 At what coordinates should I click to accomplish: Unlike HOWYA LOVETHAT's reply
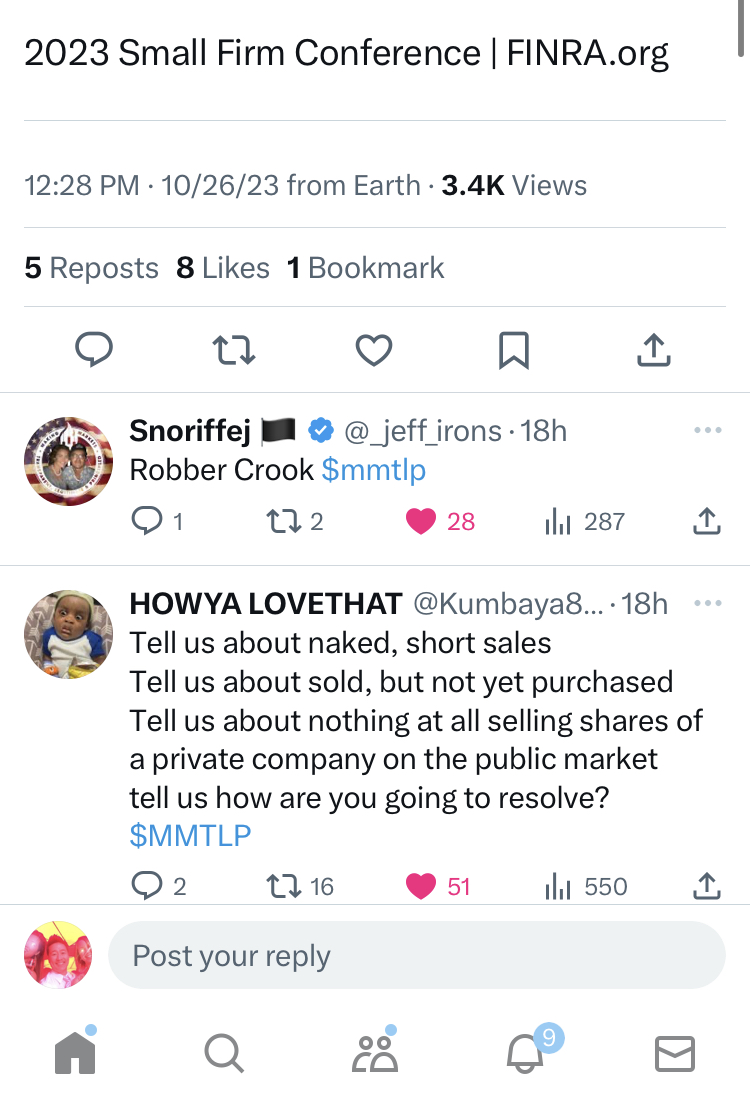[x=422, y=886]
